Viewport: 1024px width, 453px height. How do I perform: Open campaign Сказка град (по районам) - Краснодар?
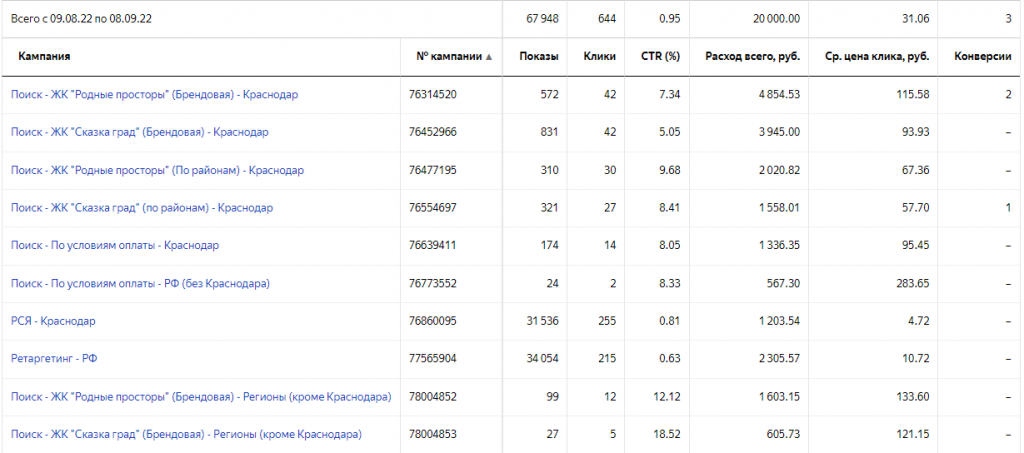point(142,208)
